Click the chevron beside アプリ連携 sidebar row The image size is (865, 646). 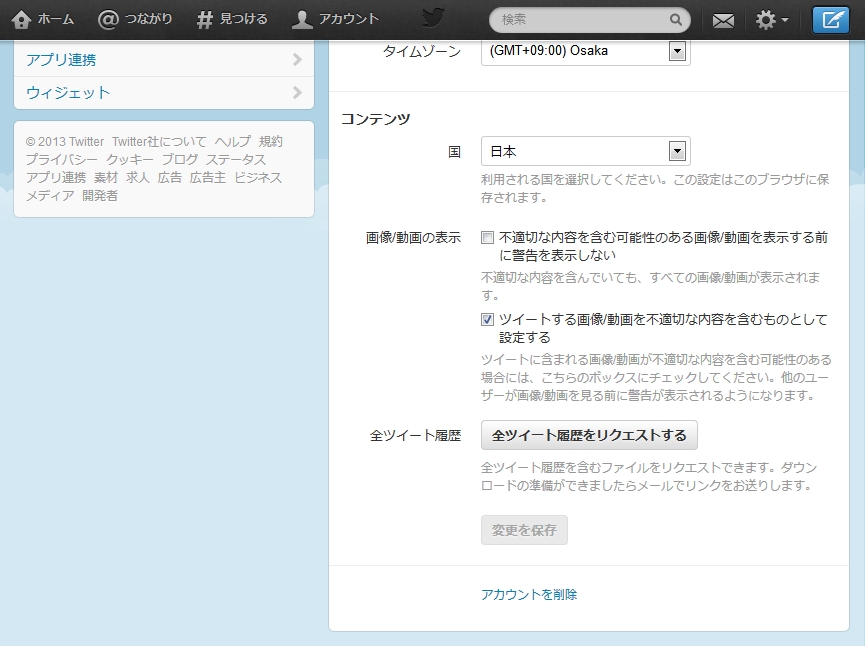point(297,60)
